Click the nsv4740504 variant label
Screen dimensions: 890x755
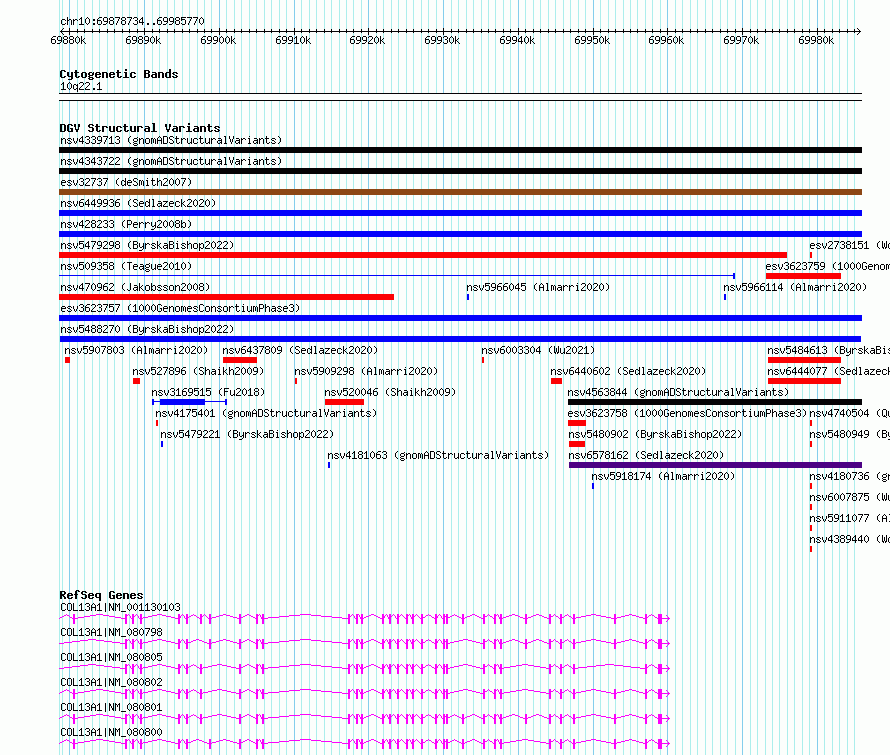849,413
